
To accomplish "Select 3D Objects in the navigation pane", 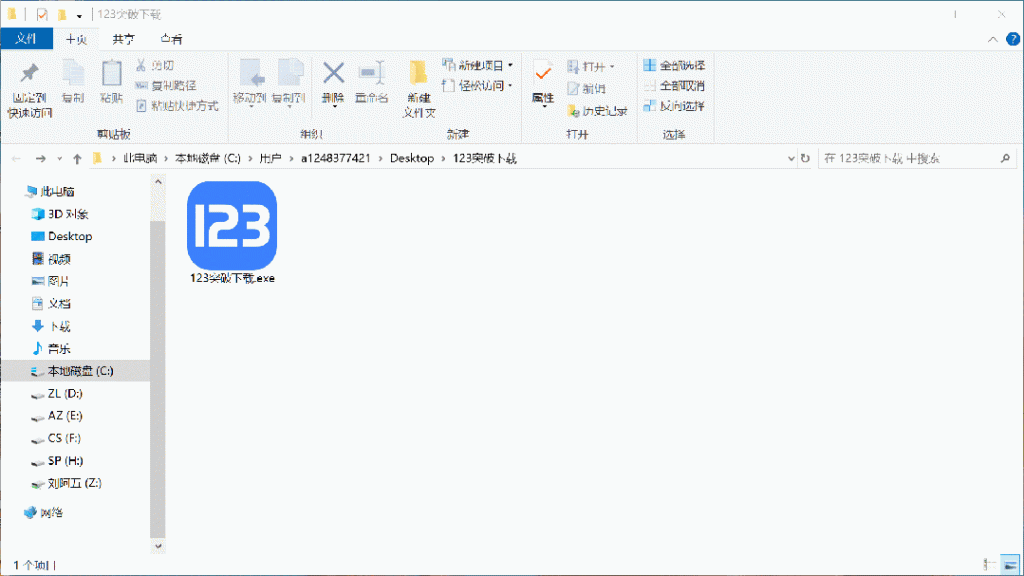I will tap(68, 214).
